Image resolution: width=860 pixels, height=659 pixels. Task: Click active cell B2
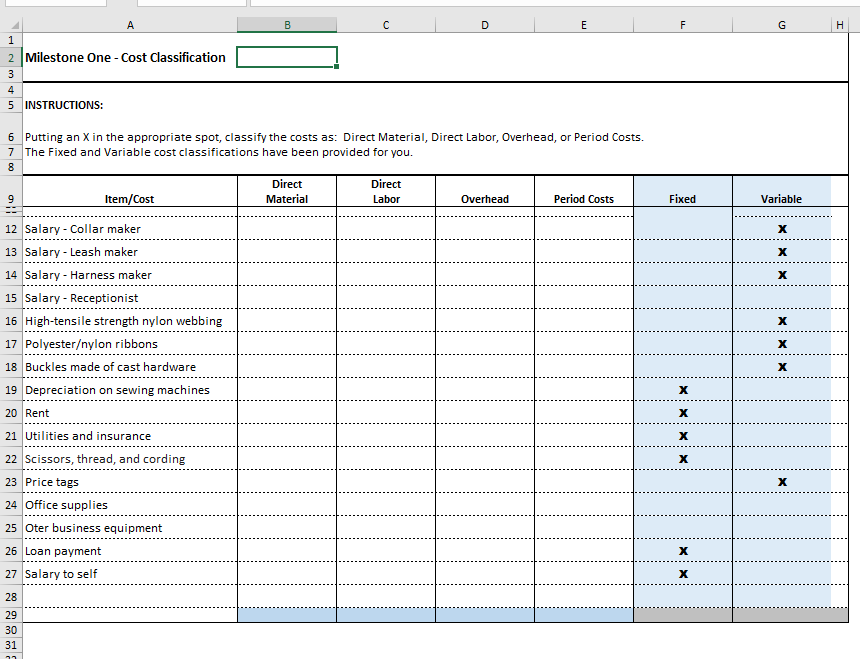(287, 57)
